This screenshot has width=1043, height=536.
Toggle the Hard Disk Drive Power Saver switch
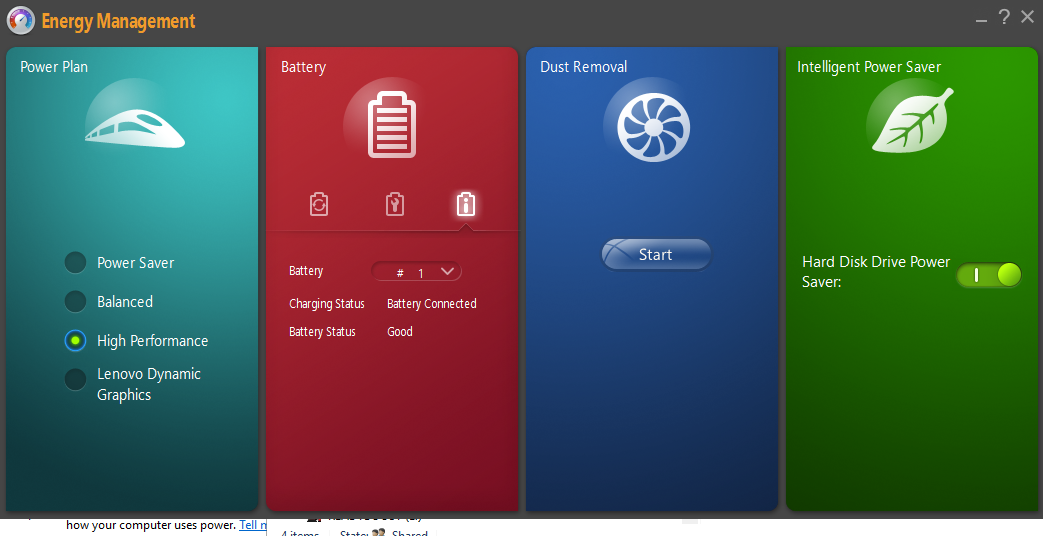(x=989, y=275)
